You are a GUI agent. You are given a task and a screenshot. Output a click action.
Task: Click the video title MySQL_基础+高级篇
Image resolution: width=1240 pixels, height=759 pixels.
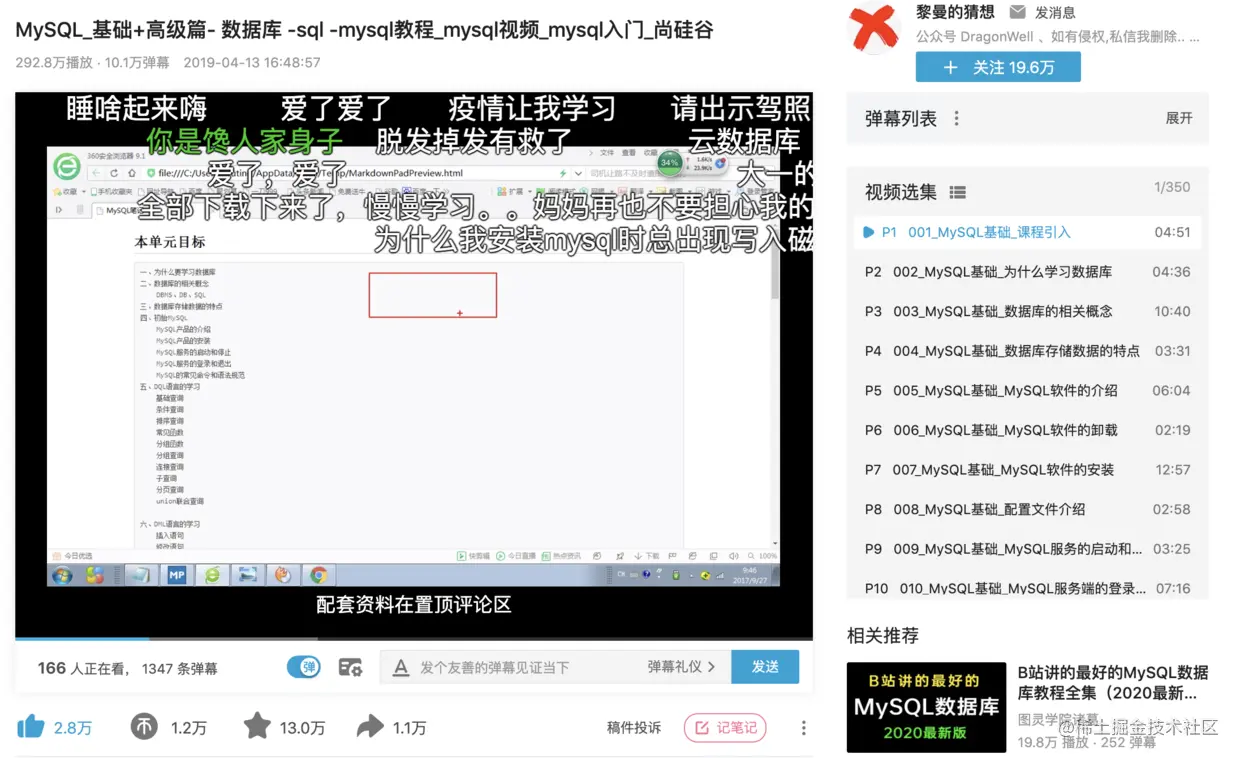365,30
